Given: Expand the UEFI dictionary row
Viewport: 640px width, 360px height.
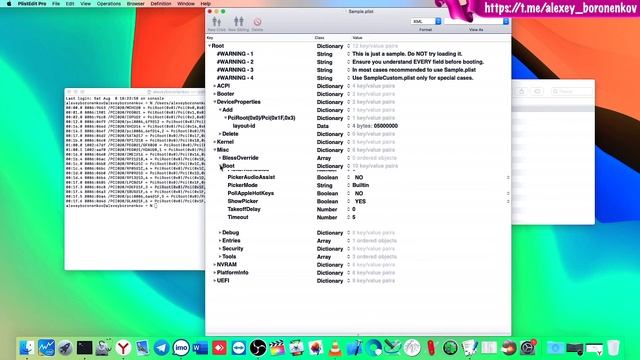Looking at the screenshot, I should [x=215, y=281].
